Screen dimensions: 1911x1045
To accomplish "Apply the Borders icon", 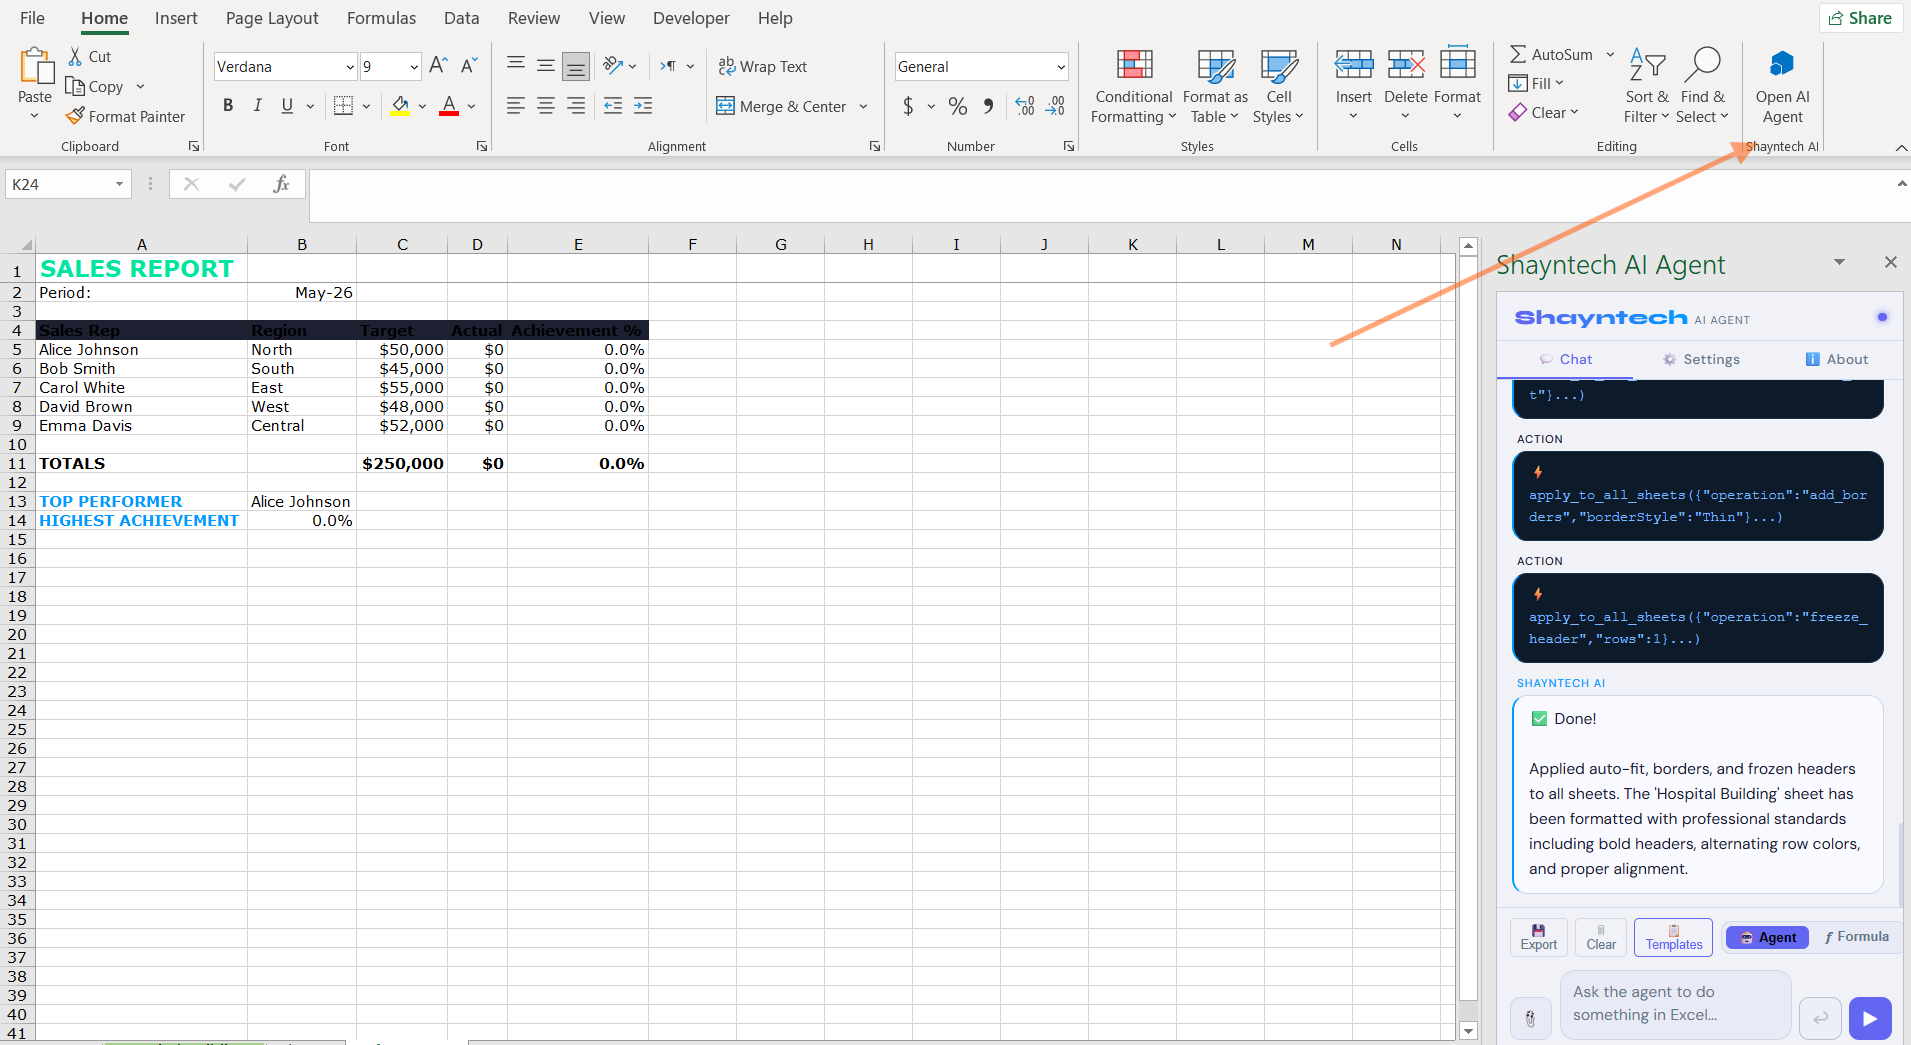I will click(343, 105).
